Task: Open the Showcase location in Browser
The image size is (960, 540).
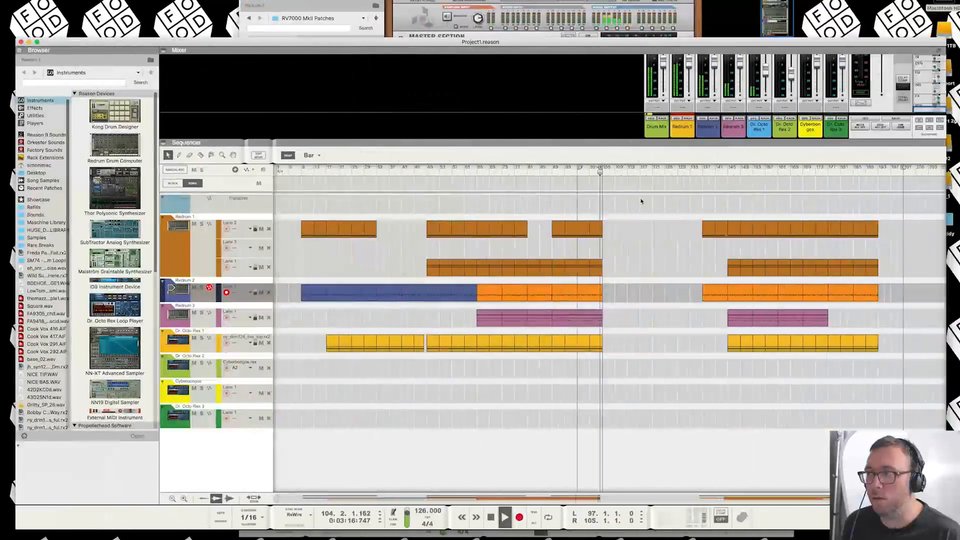Action: [38, 200]
